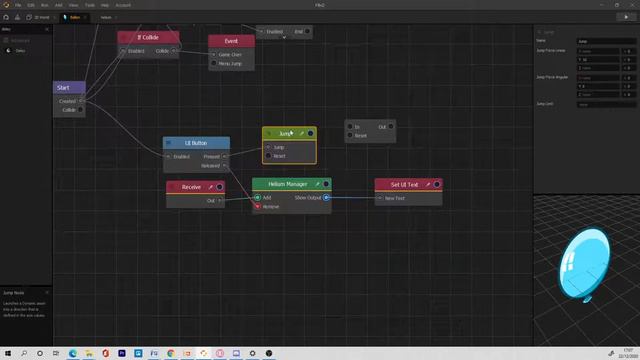Viewport: 640px width, 360px height.
Task: Click the Helium Manager Add input port
Action: [258, 198]
